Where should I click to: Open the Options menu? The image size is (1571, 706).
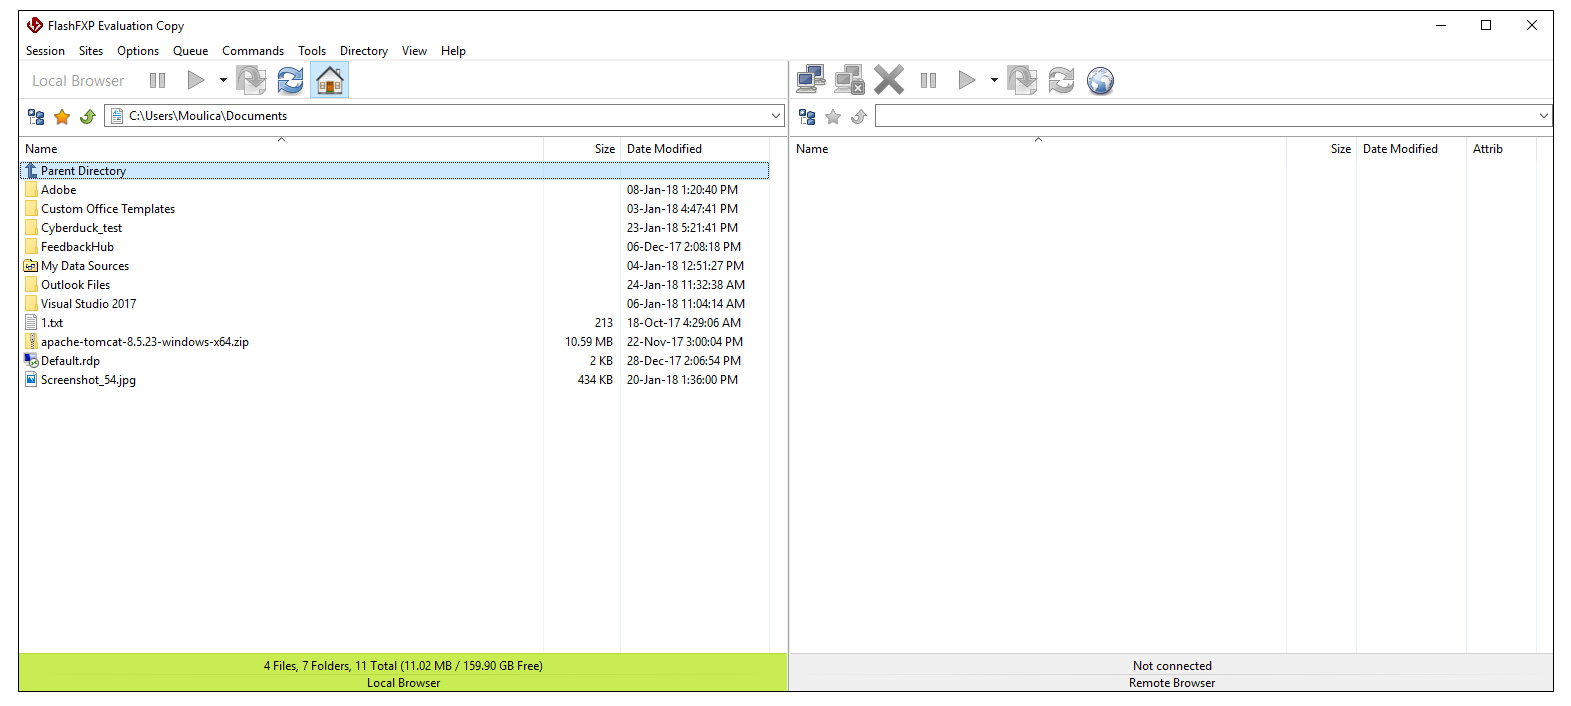click(x=138, y=51)
